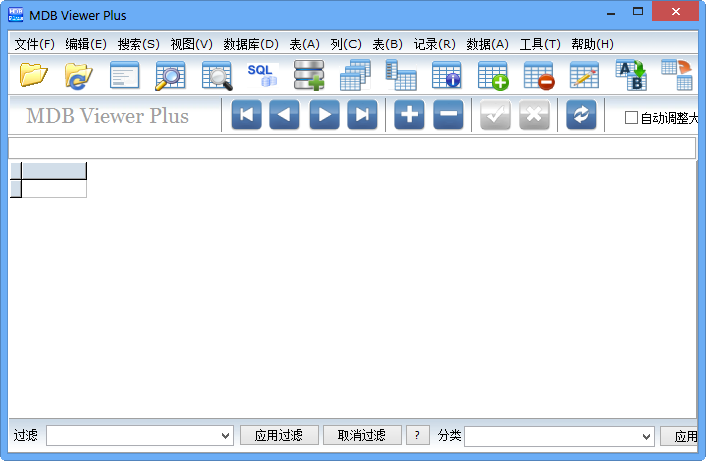
Task: Minimize the MDB Viewer Plus window
Action: pyautogui.click(x=611, y=14)
